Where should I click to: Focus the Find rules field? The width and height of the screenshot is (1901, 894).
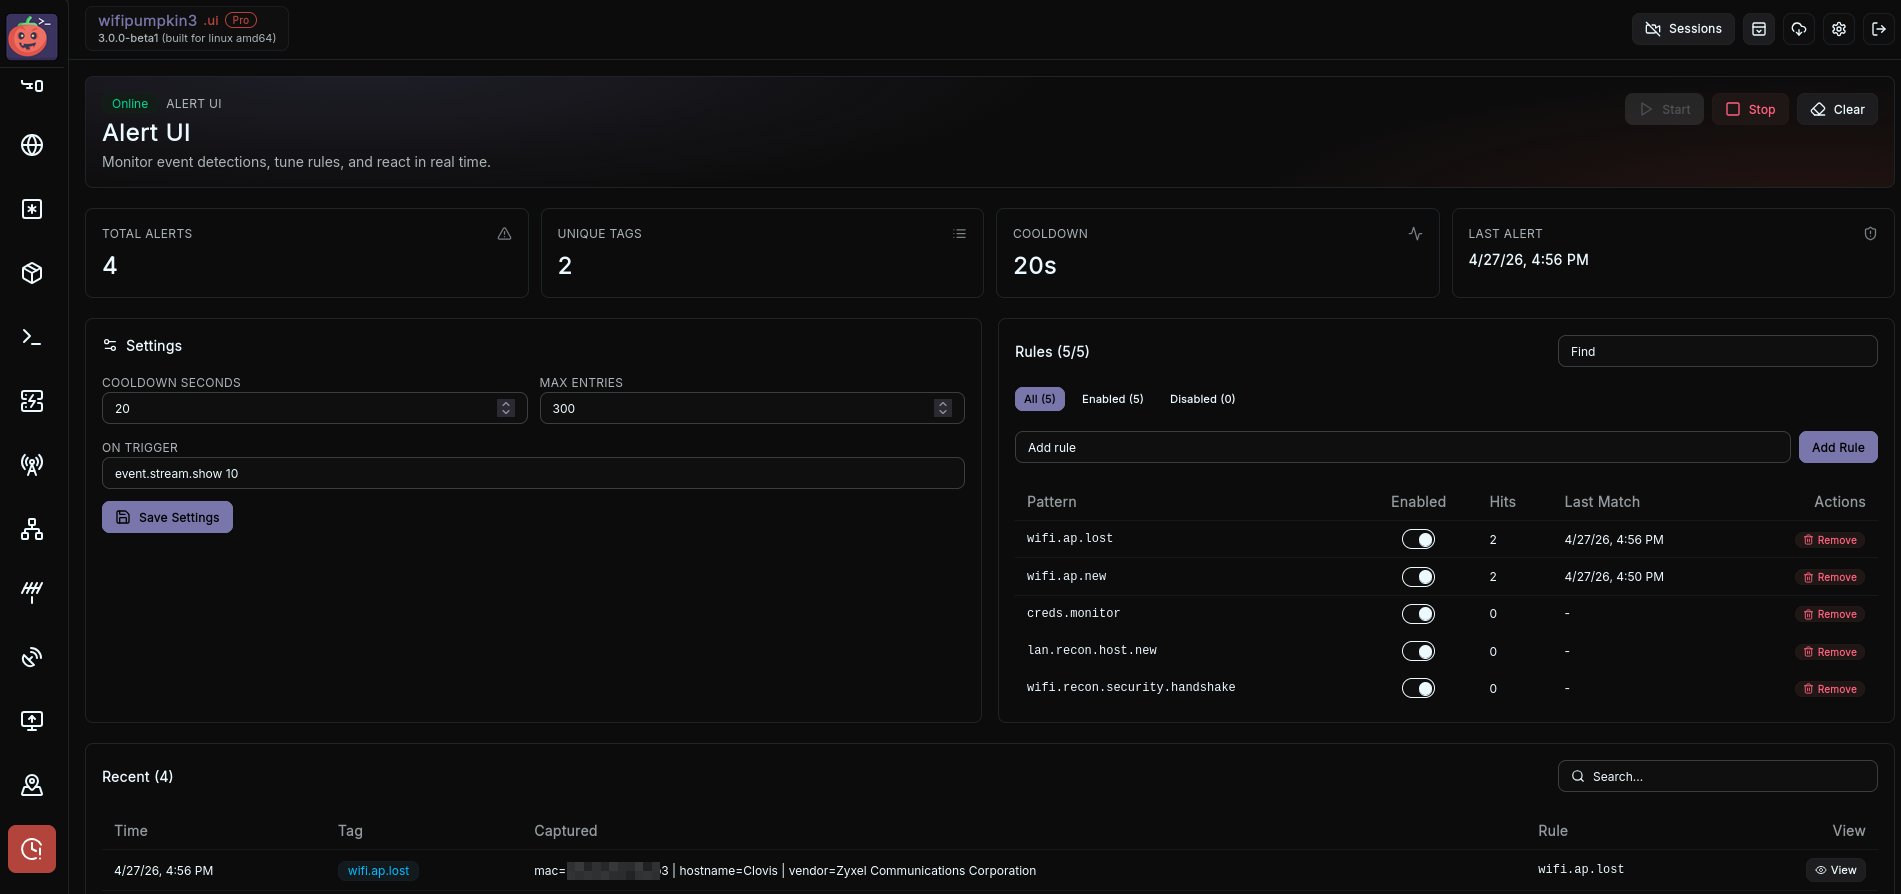pos(1717,351)
